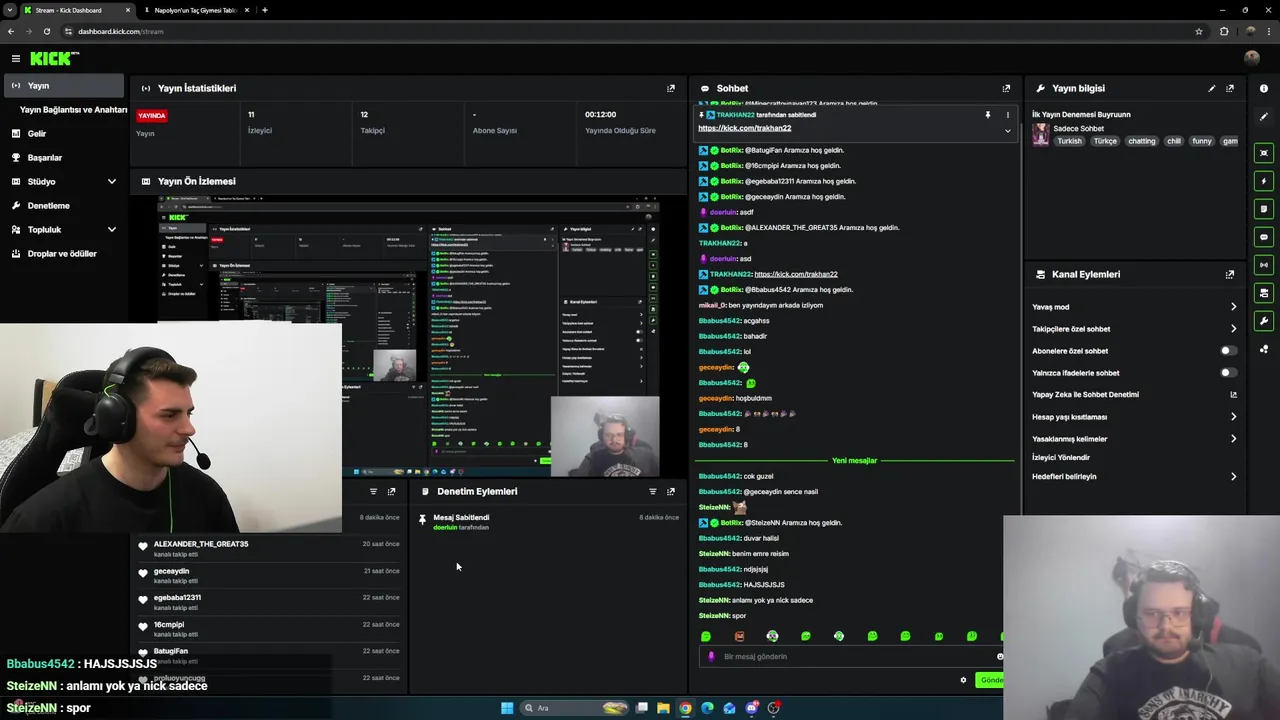This screenshot has width=1280, height=720.
Task: Edit Yayın bilgisi with the pencil icon
Action: [1212, 88]
